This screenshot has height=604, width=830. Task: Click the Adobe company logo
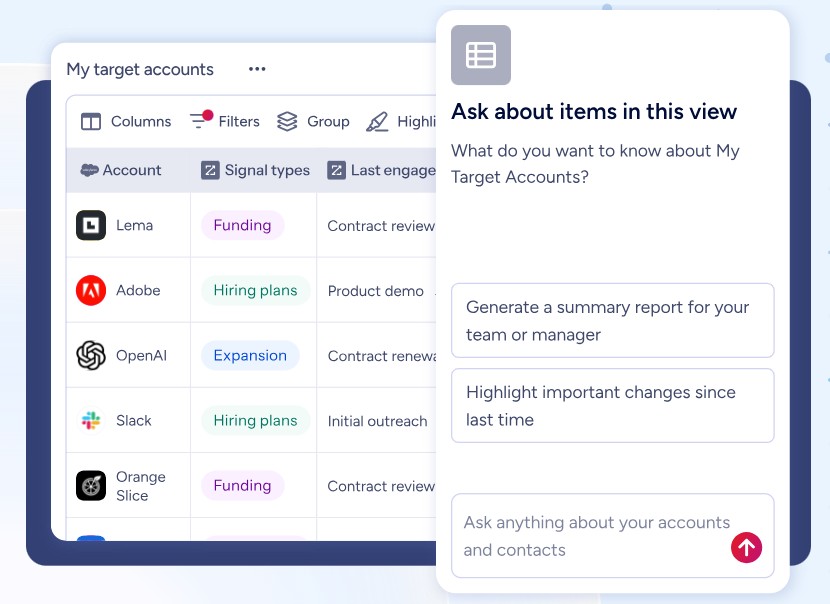[x=91, y=291]
